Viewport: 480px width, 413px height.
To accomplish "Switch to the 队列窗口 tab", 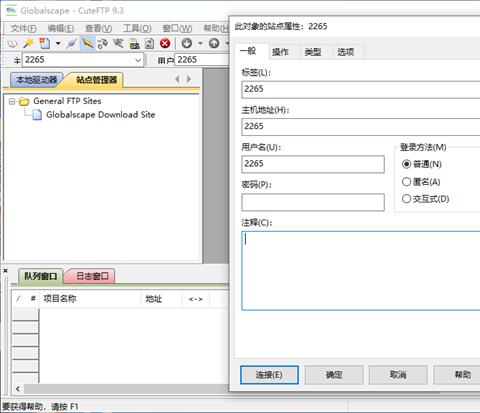I will (41, 276).
